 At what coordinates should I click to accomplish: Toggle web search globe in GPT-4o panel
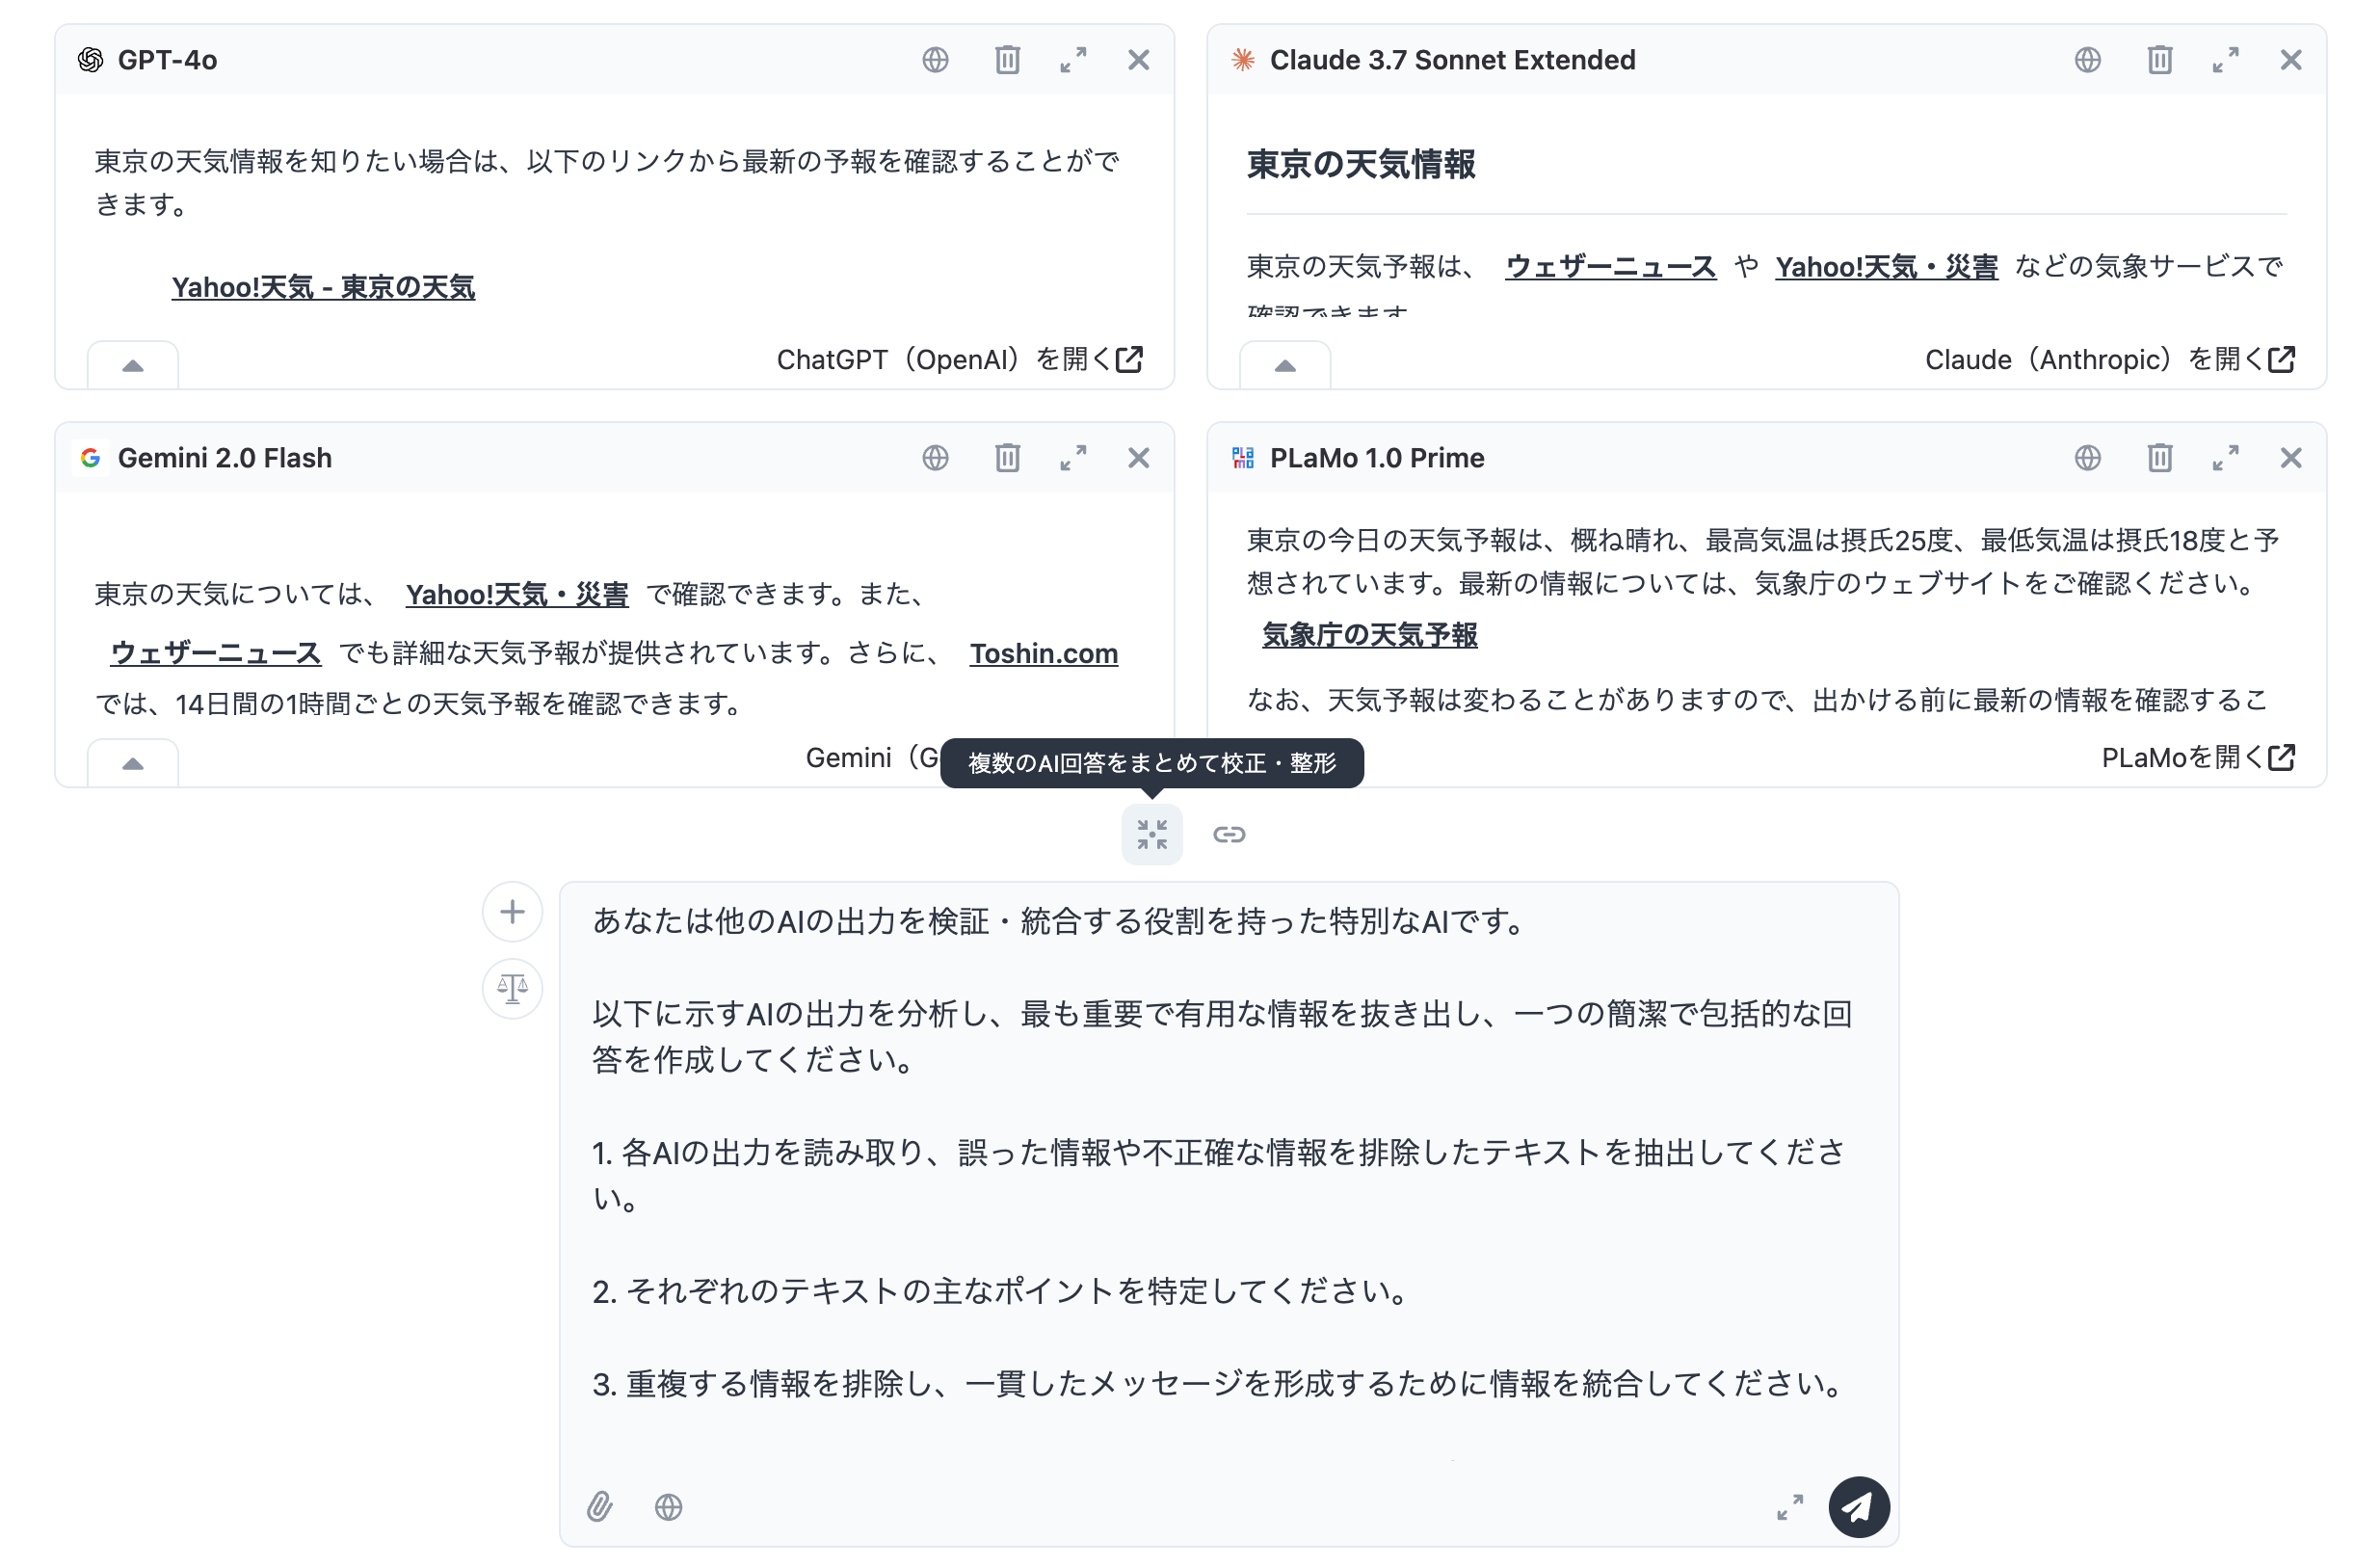coord(935,60)
